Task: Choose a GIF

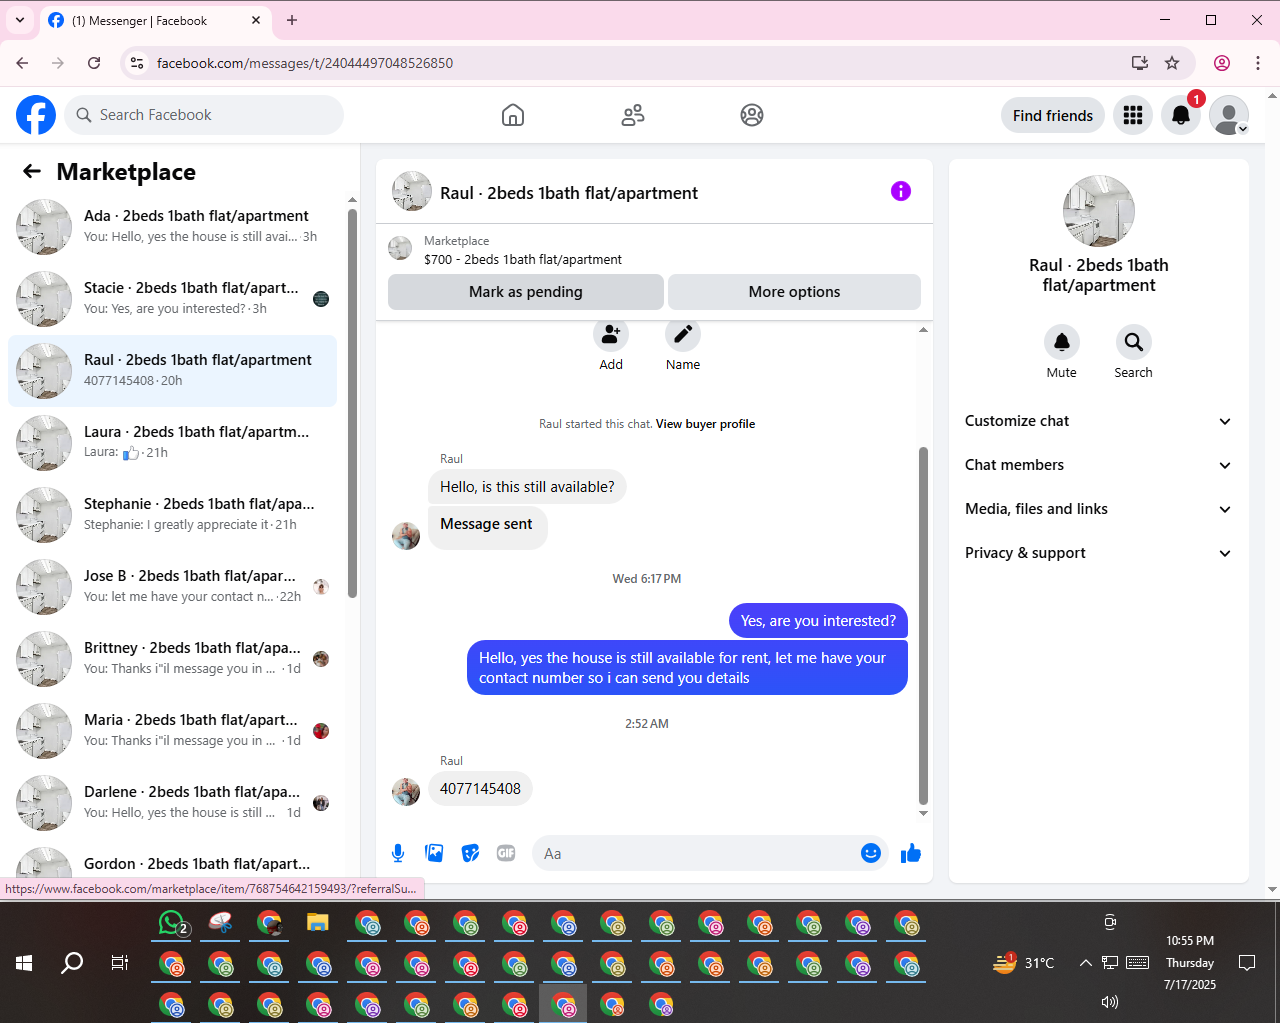Action: pyautogui.click(x=506, y=853)
